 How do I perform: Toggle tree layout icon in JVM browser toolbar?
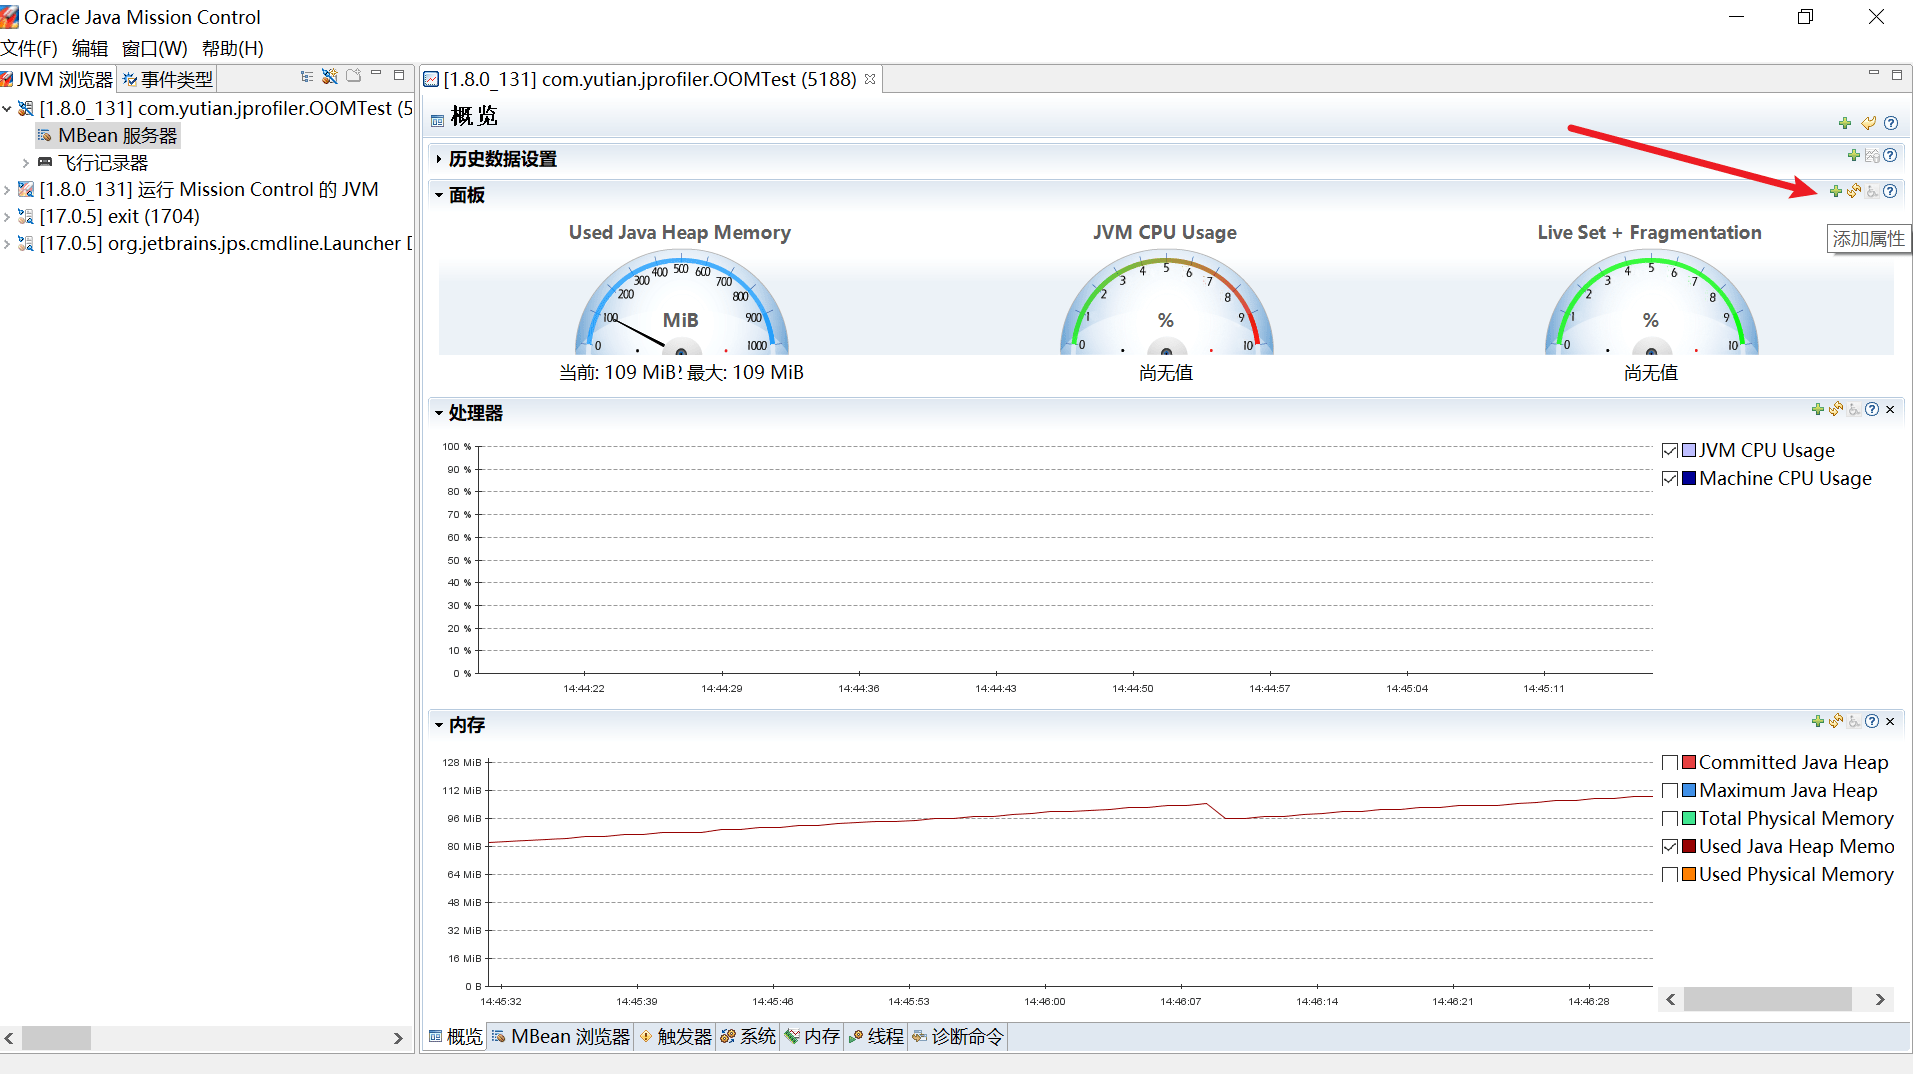(x=307, y=76)
